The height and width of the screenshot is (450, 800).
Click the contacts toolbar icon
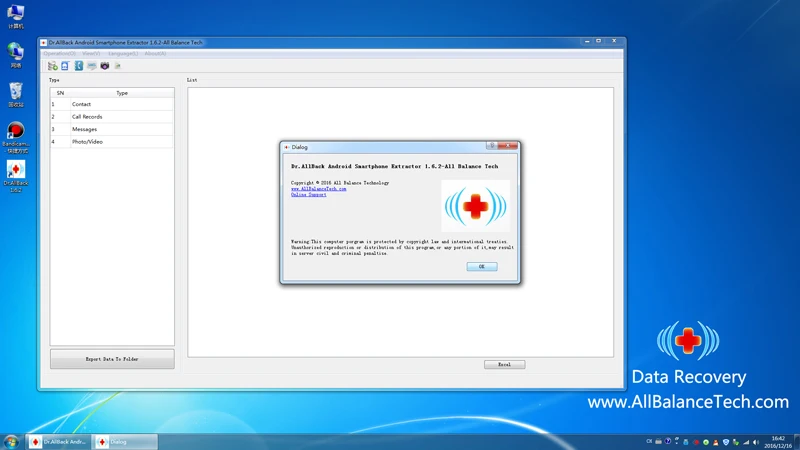pos(65,66)
